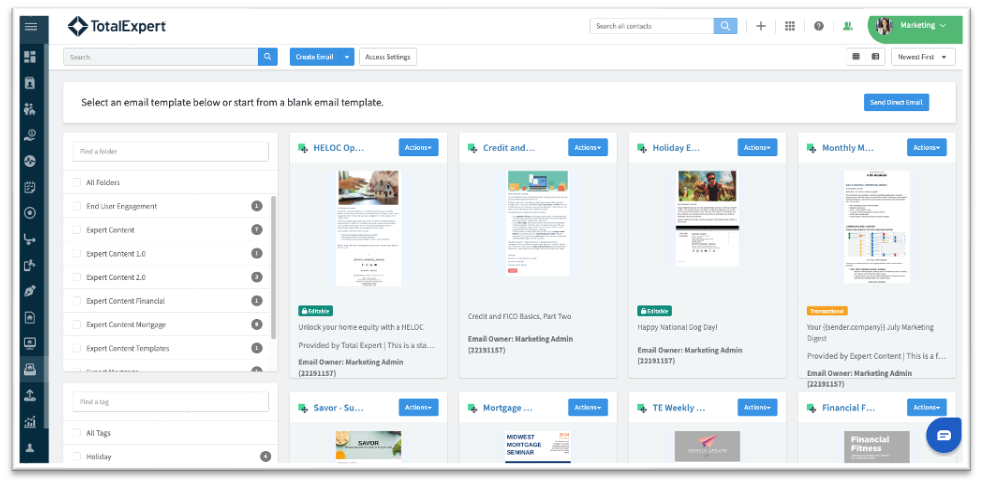Click the Access Settings button
The height and width of the screenshot is (486, 982).
tap(388, 57)
